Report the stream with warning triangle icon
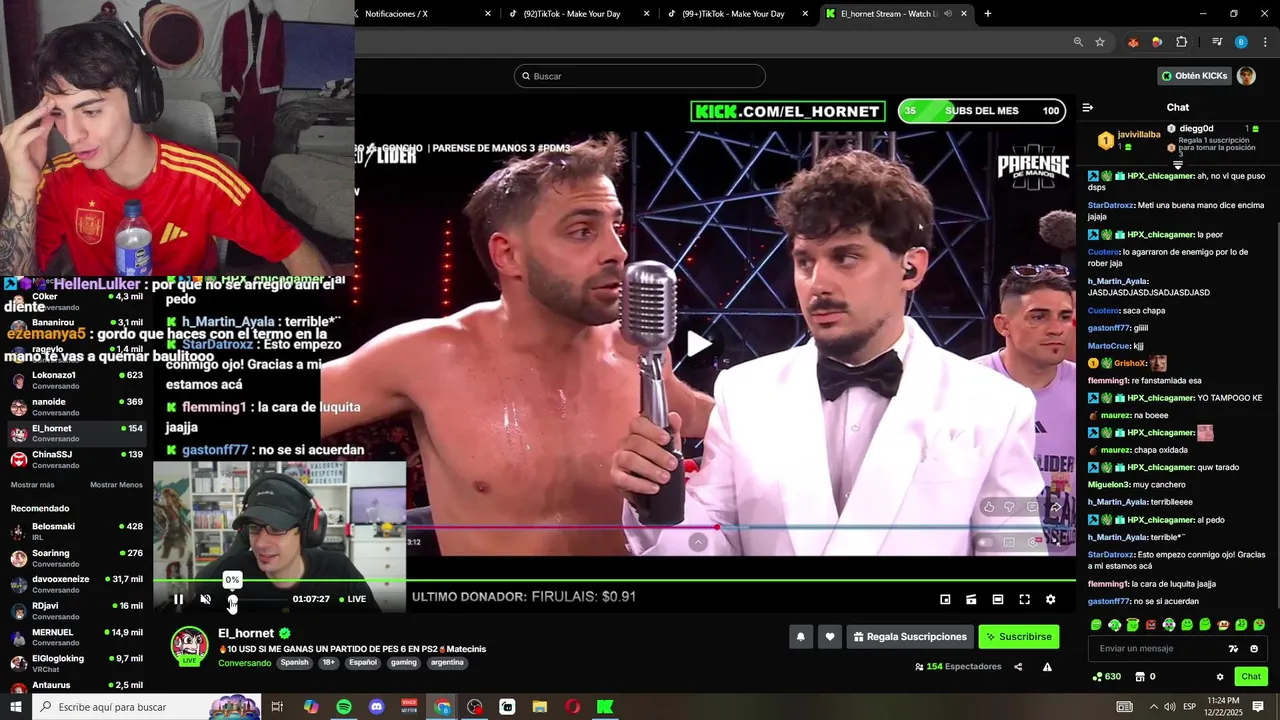This screenshot has height=720, width=1280. pos(1047,667)
